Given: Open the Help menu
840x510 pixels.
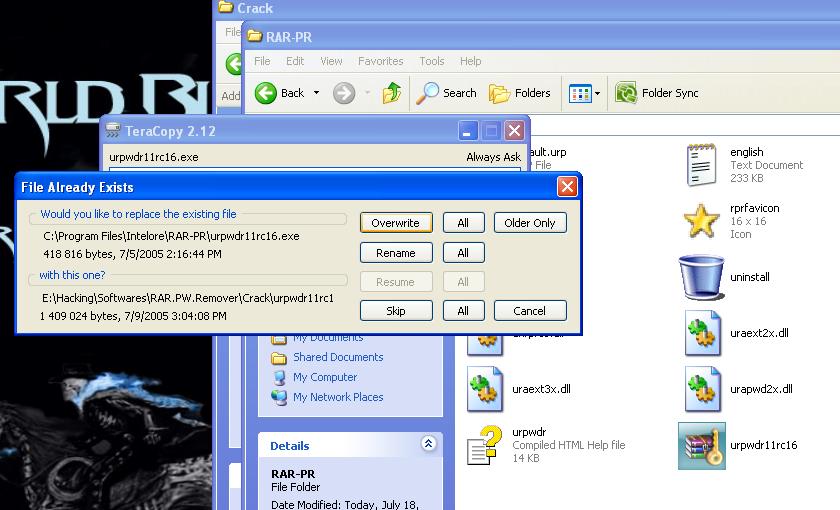Looking at the screenshot, I should [470, 61].
